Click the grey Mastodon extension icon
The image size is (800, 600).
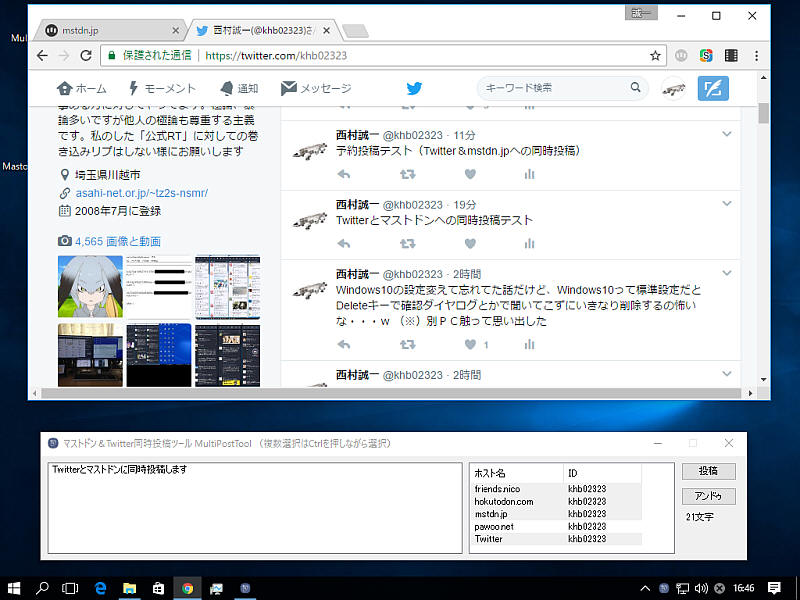click(x=681, y=55)
